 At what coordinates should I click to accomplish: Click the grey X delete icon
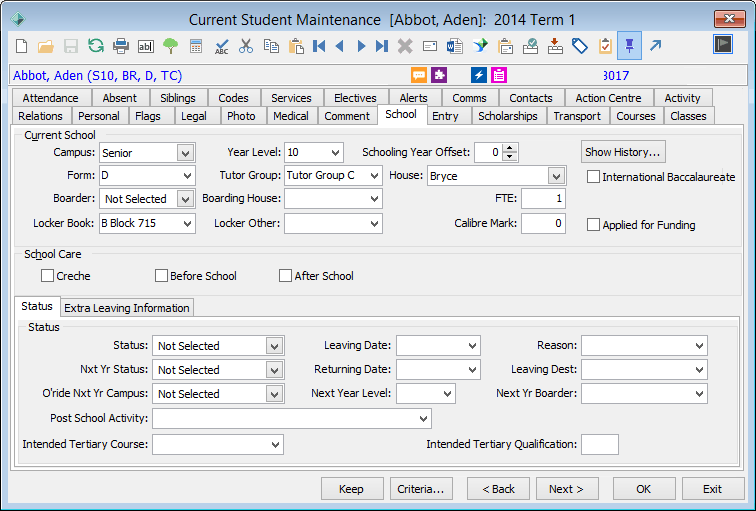[x=405, y=46]
